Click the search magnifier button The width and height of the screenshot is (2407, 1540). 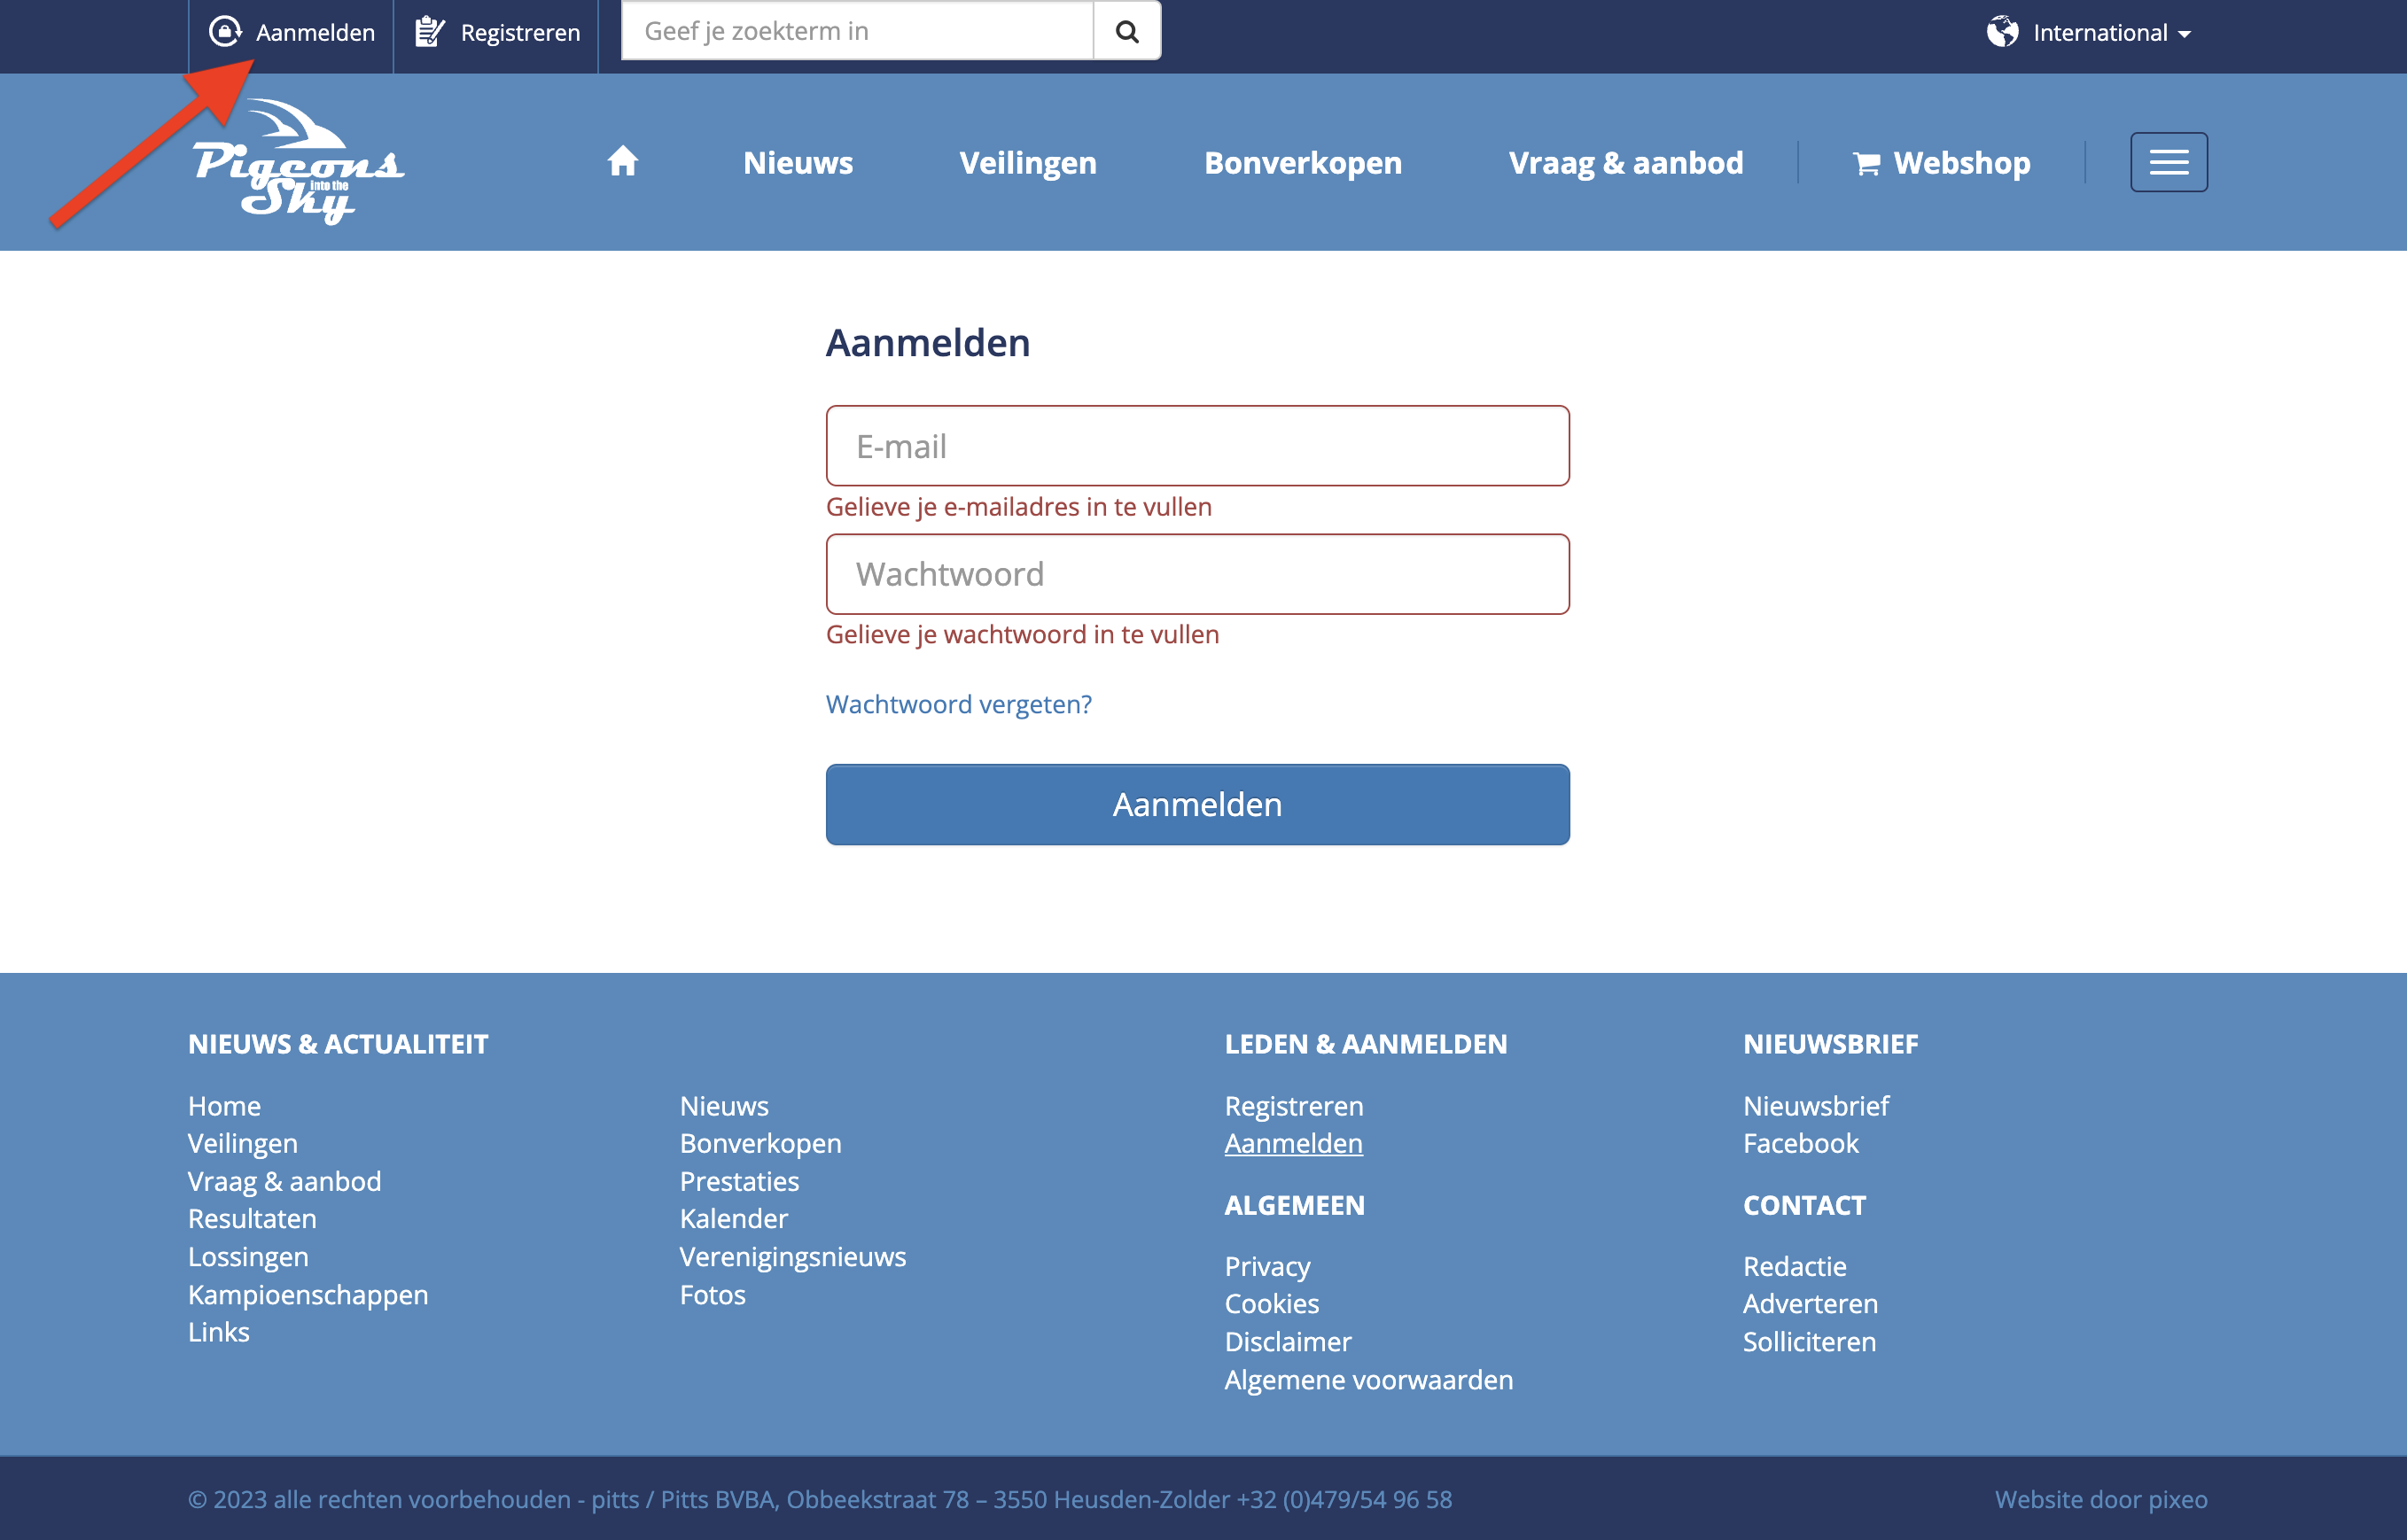[1126, 31]
